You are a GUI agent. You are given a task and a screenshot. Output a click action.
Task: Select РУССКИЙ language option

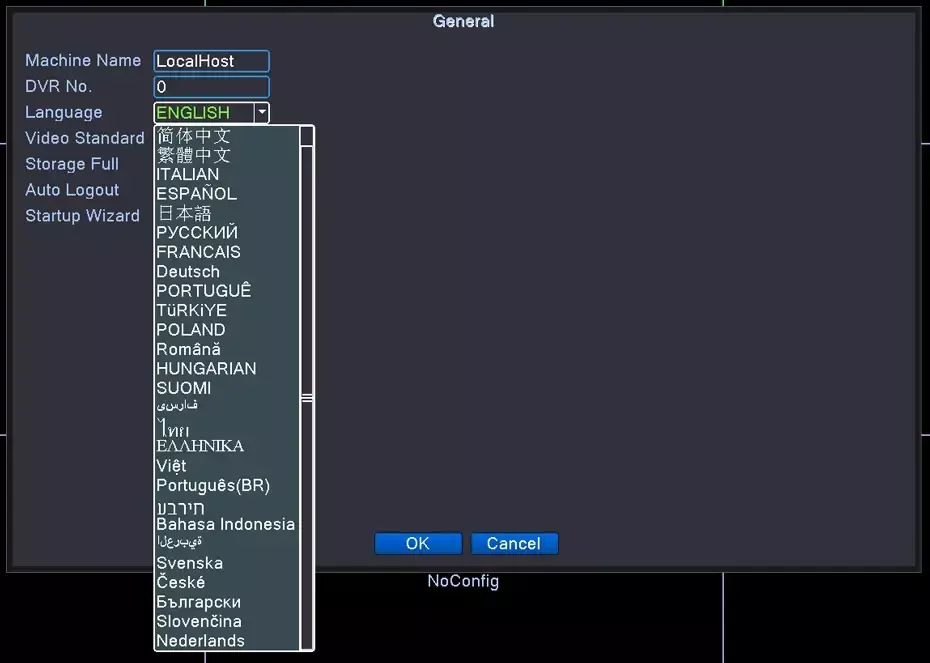coord(197,233)
